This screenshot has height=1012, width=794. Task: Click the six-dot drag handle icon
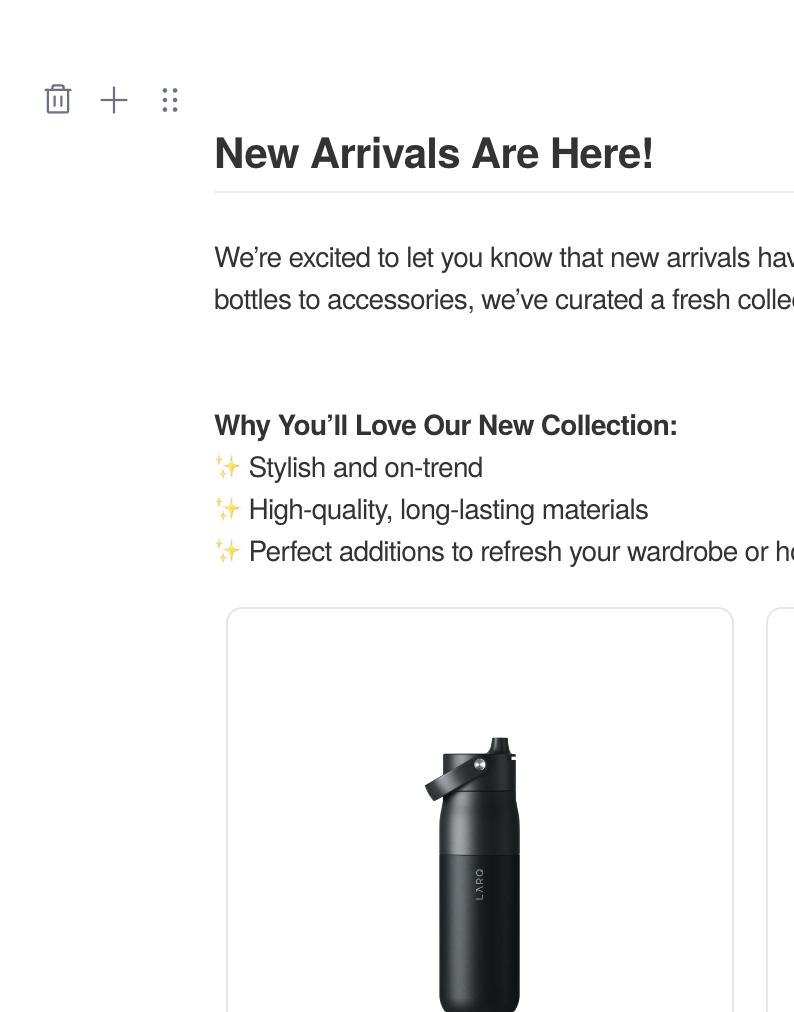click(x=170, y=100)
